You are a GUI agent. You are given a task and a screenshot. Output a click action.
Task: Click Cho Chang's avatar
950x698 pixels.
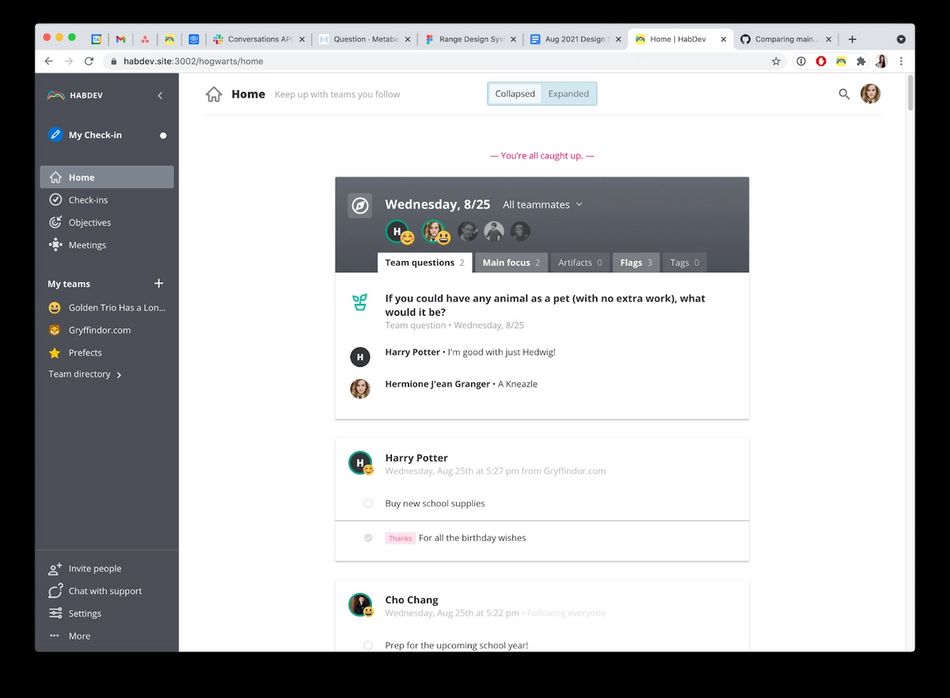click(360, 604)
